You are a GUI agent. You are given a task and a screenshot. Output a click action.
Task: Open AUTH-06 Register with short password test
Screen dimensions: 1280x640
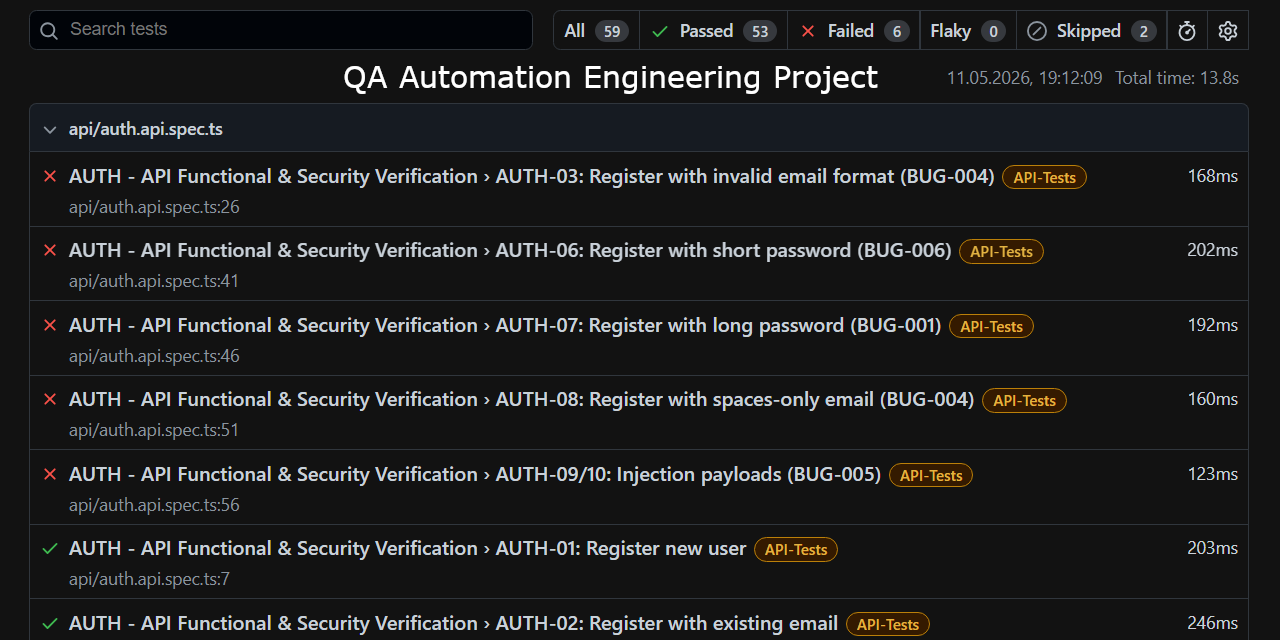[510, 251]
